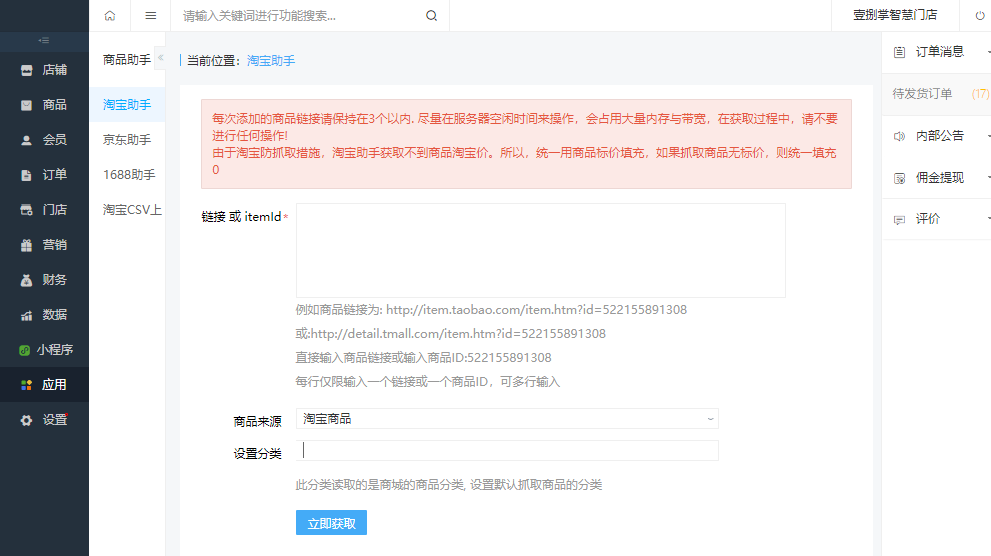The image size is (991, 556).
Task: Click dropdown arrow of 商品来源 select
Action: pos(710,419)
